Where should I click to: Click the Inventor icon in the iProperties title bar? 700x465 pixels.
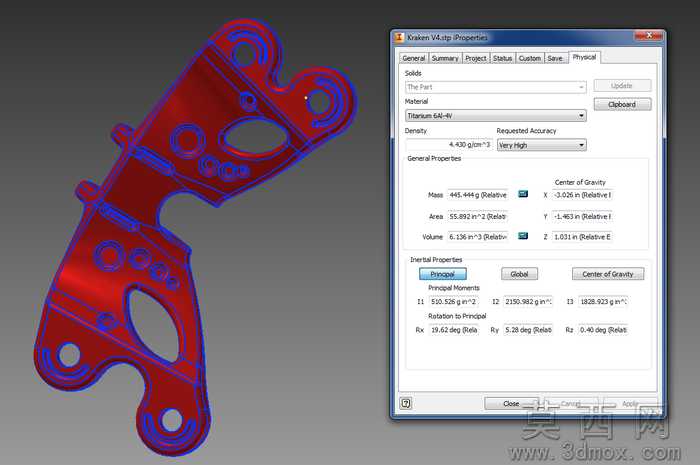point(399,37)
